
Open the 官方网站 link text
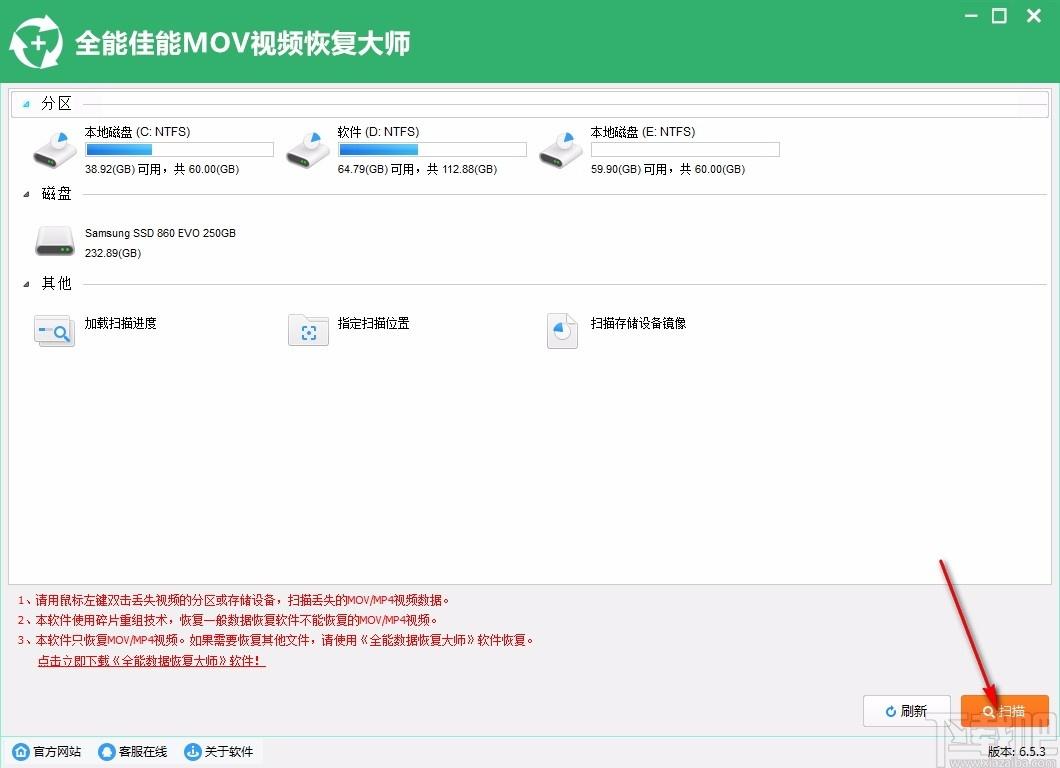[x=57, y=751]
